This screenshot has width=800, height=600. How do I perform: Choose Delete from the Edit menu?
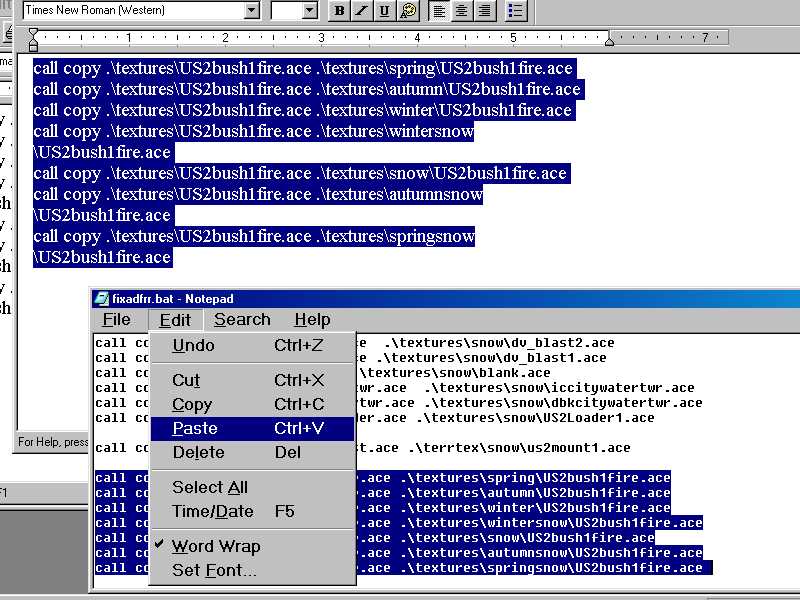[253, 452]
